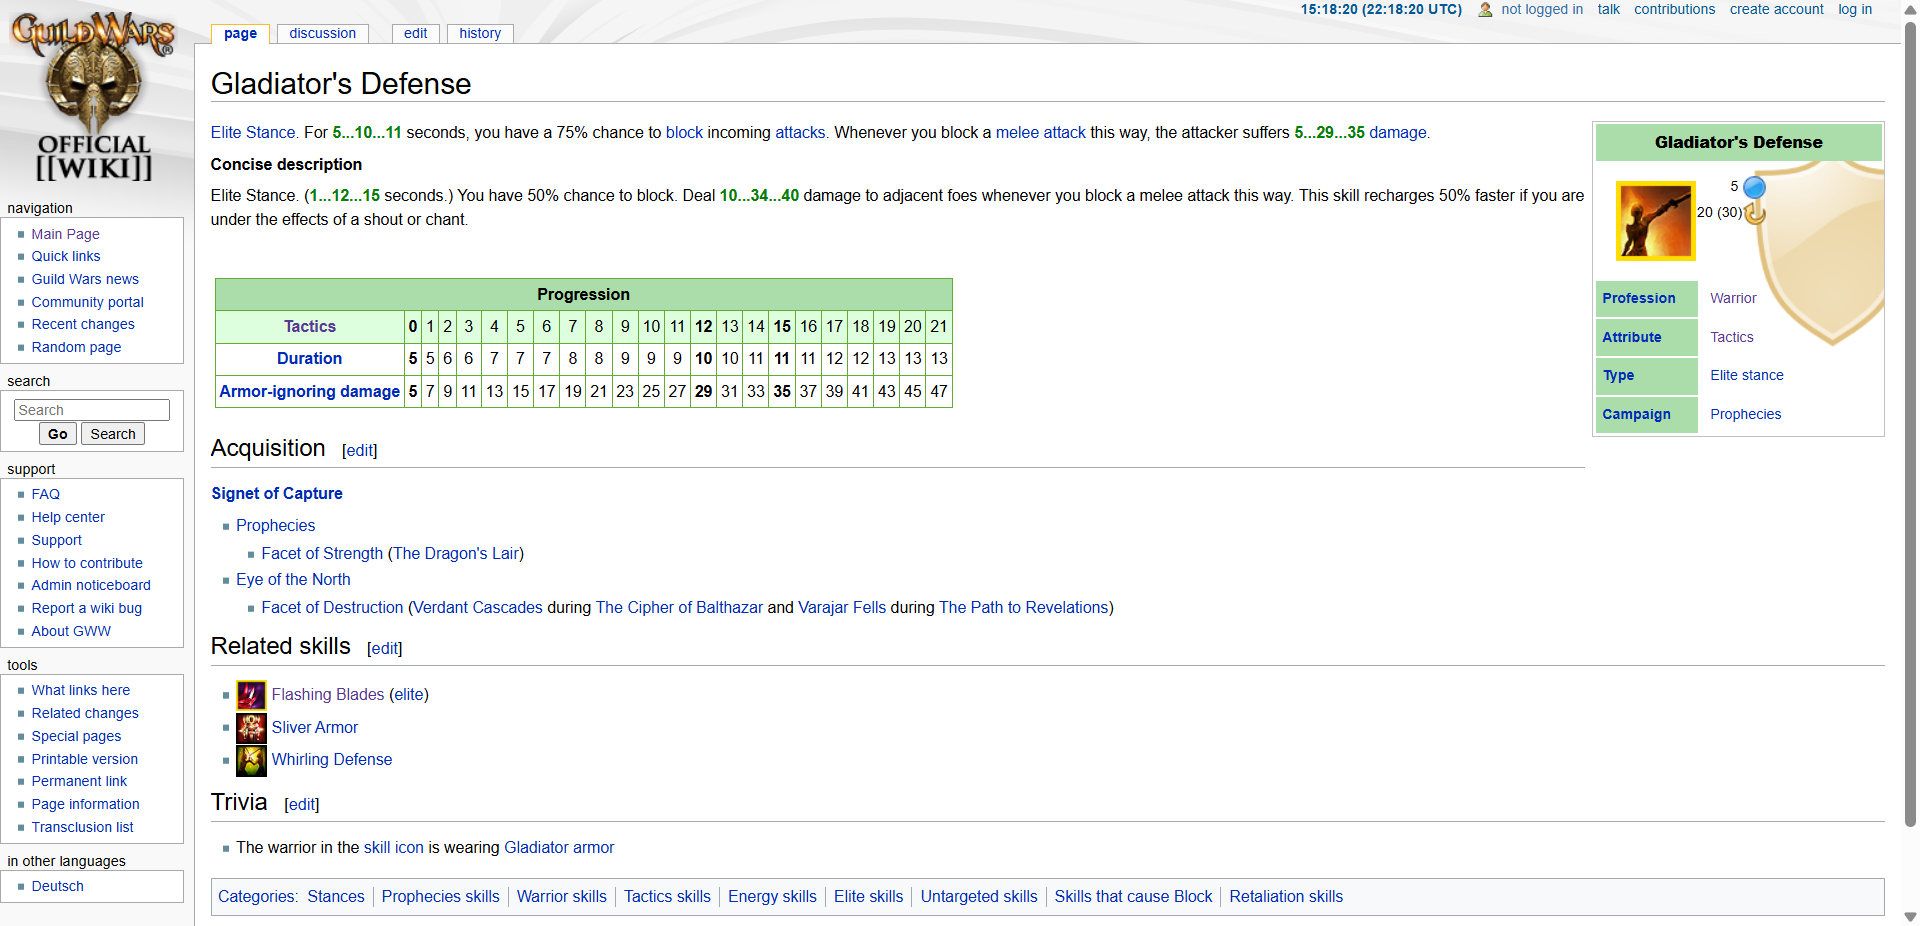Click the recharge time icon beside 20 (30)
This screenshot has width=1920, height=926.
tap(1755, 212)
